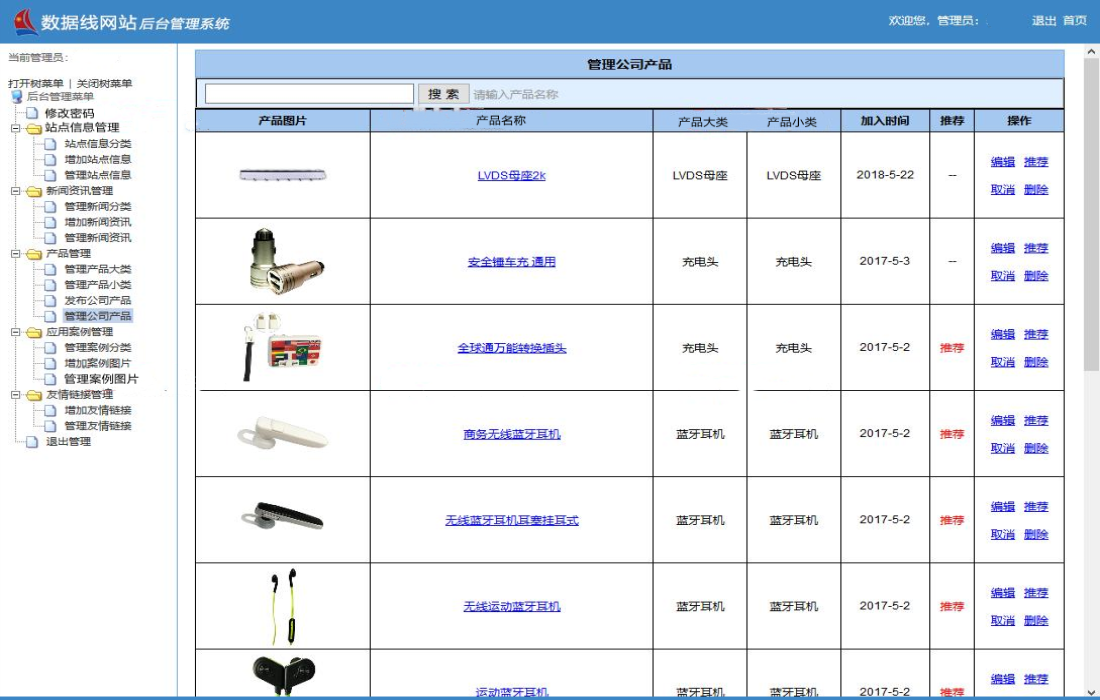Click 删除 for LVDS母座2k row

coord(1035,189)
